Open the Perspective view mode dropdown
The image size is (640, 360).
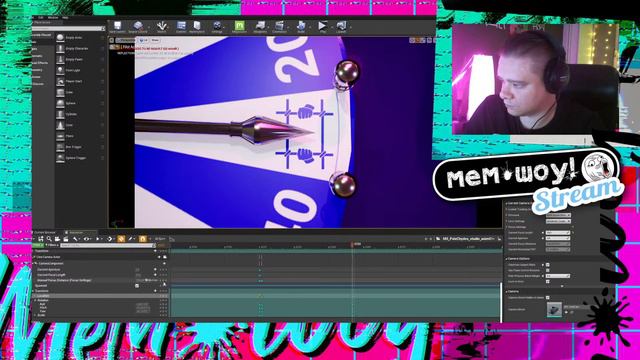click(x=125, y=40)
